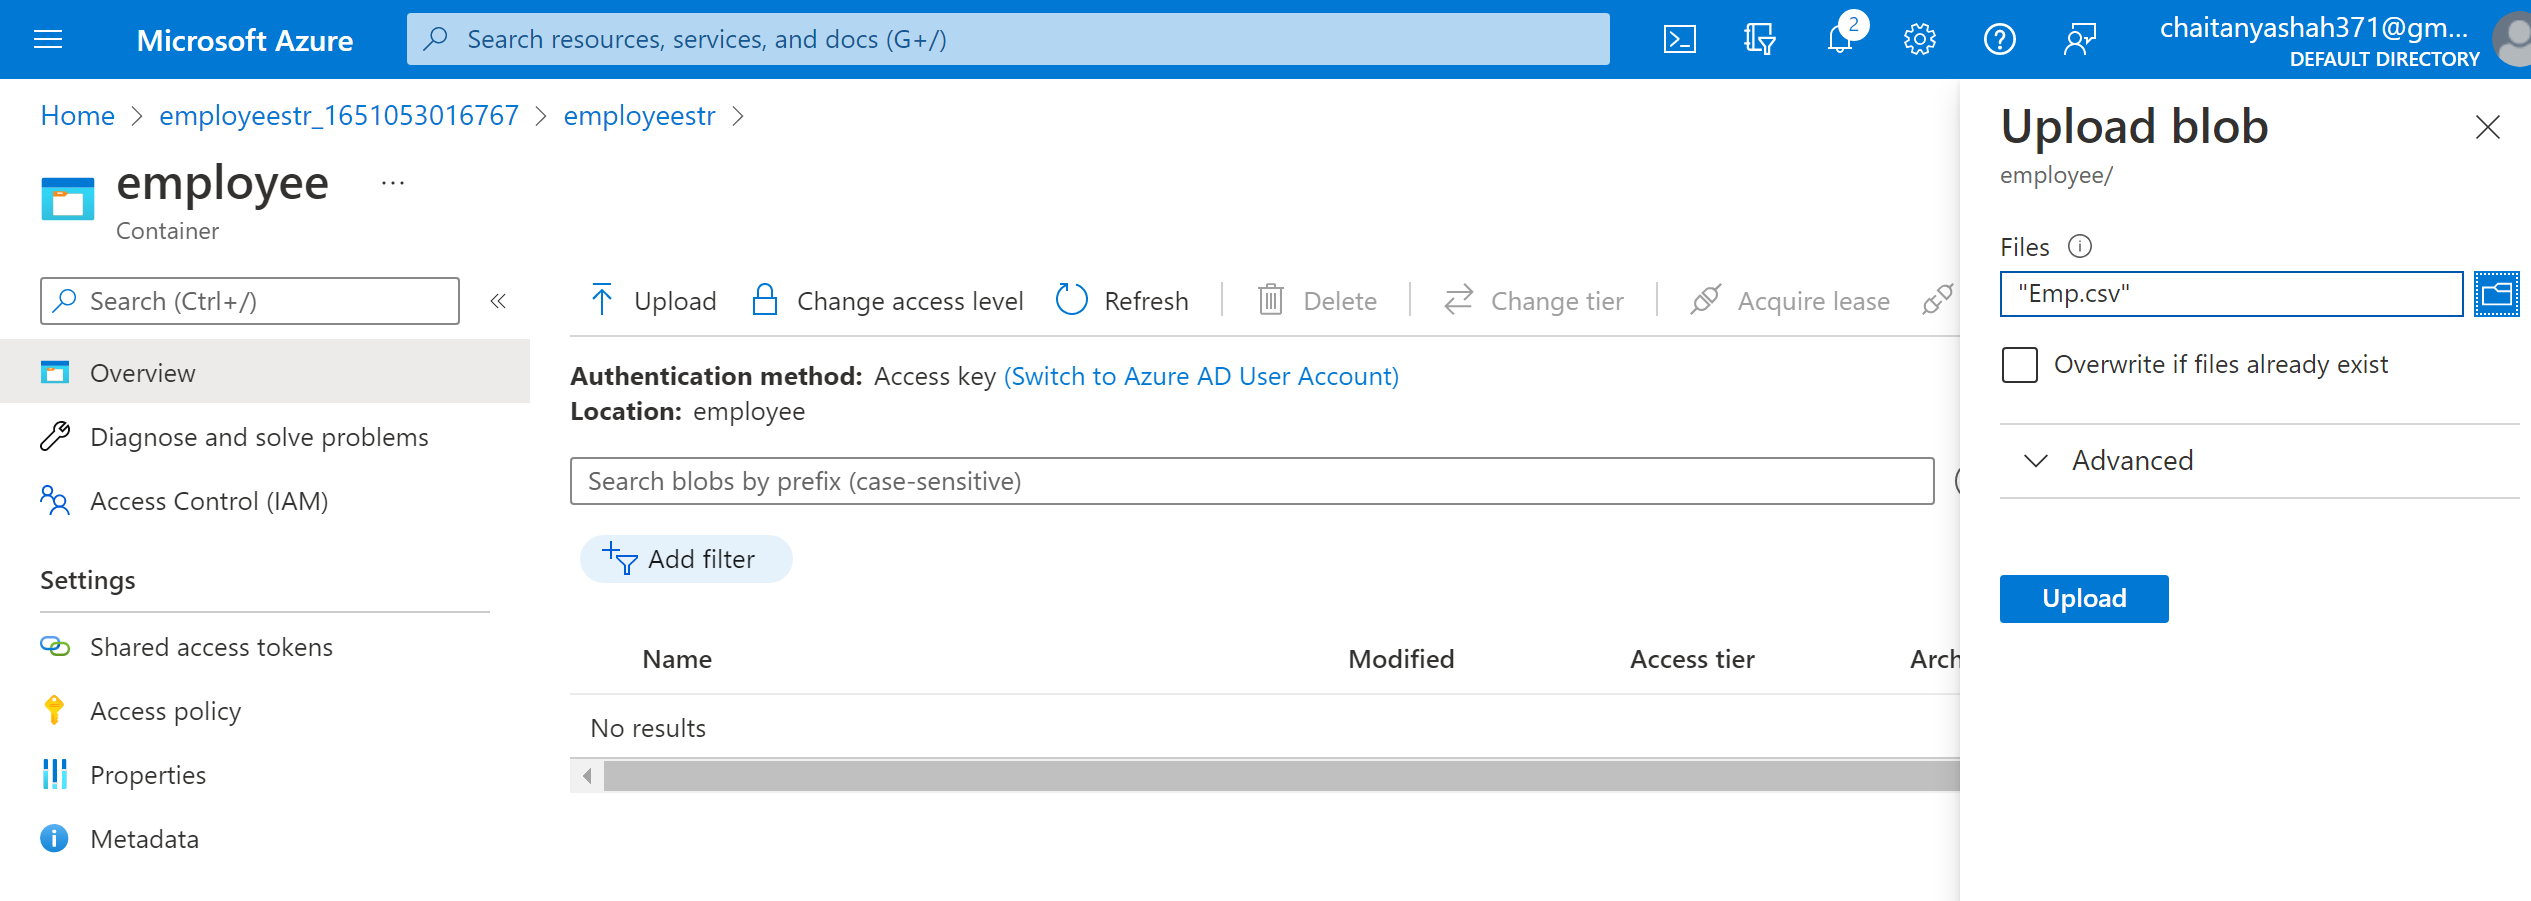Open portal settings gear
Viewport: 2531px width, 901px height.
1919,39
